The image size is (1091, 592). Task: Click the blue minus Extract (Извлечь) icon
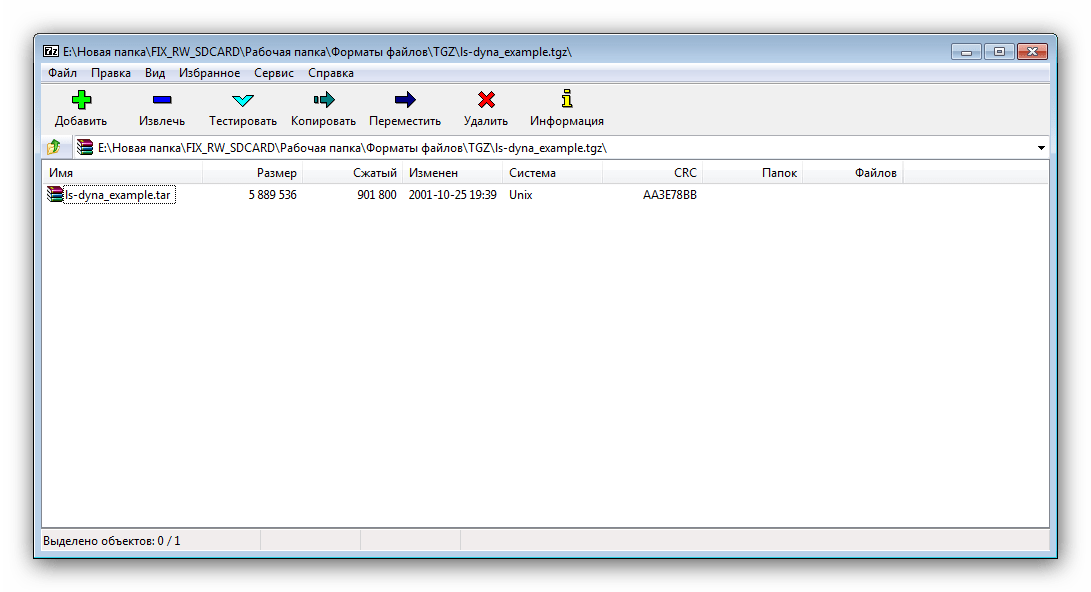point(161,99)
